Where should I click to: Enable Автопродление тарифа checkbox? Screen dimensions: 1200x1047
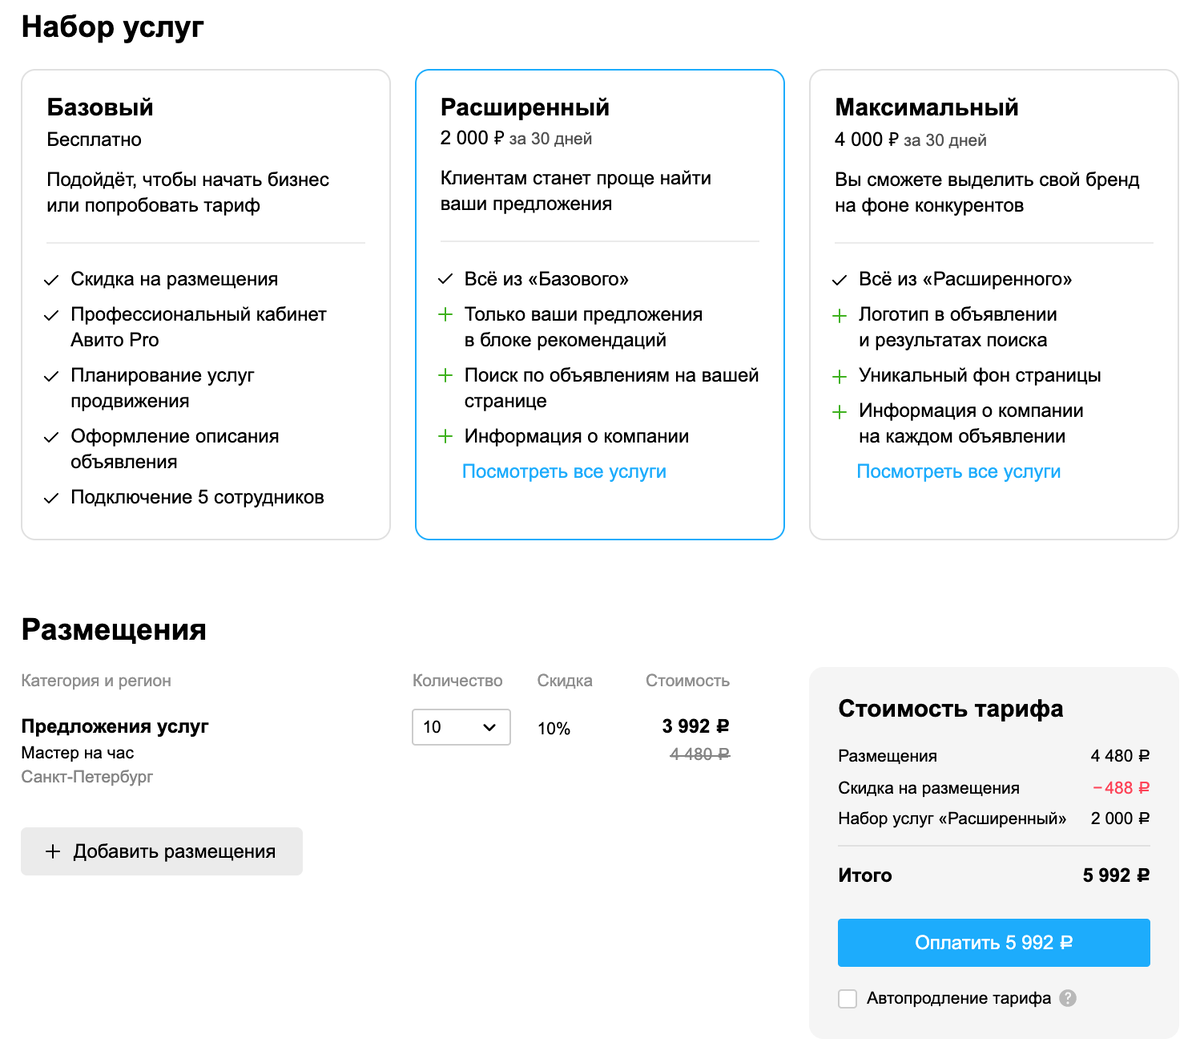(848, 998)
